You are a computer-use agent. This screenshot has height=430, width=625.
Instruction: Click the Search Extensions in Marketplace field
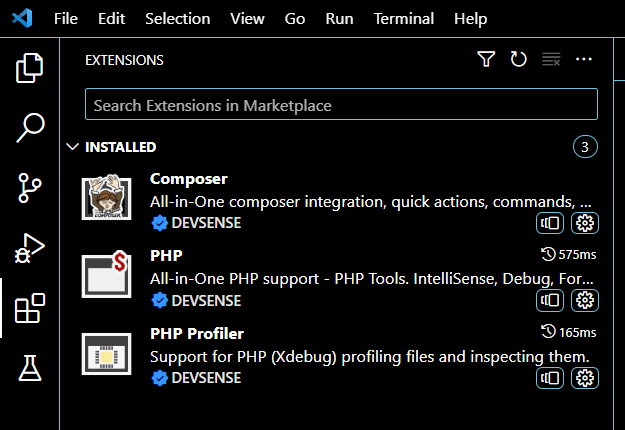[340, 105]
